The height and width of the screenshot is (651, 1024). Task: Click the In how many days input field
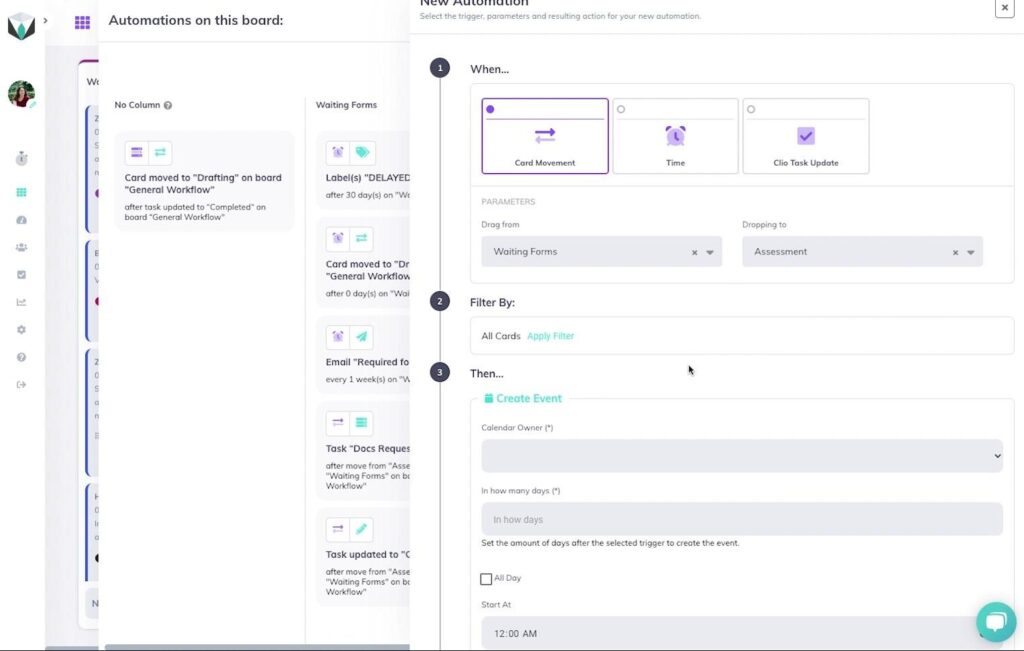(740, 518)
